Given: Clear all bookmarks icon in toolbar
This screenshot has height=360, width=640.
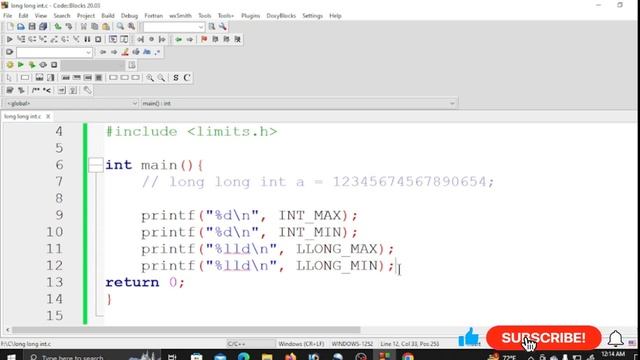Looking at the screenshot, I should pyautogui.click(x=238, y=39).
